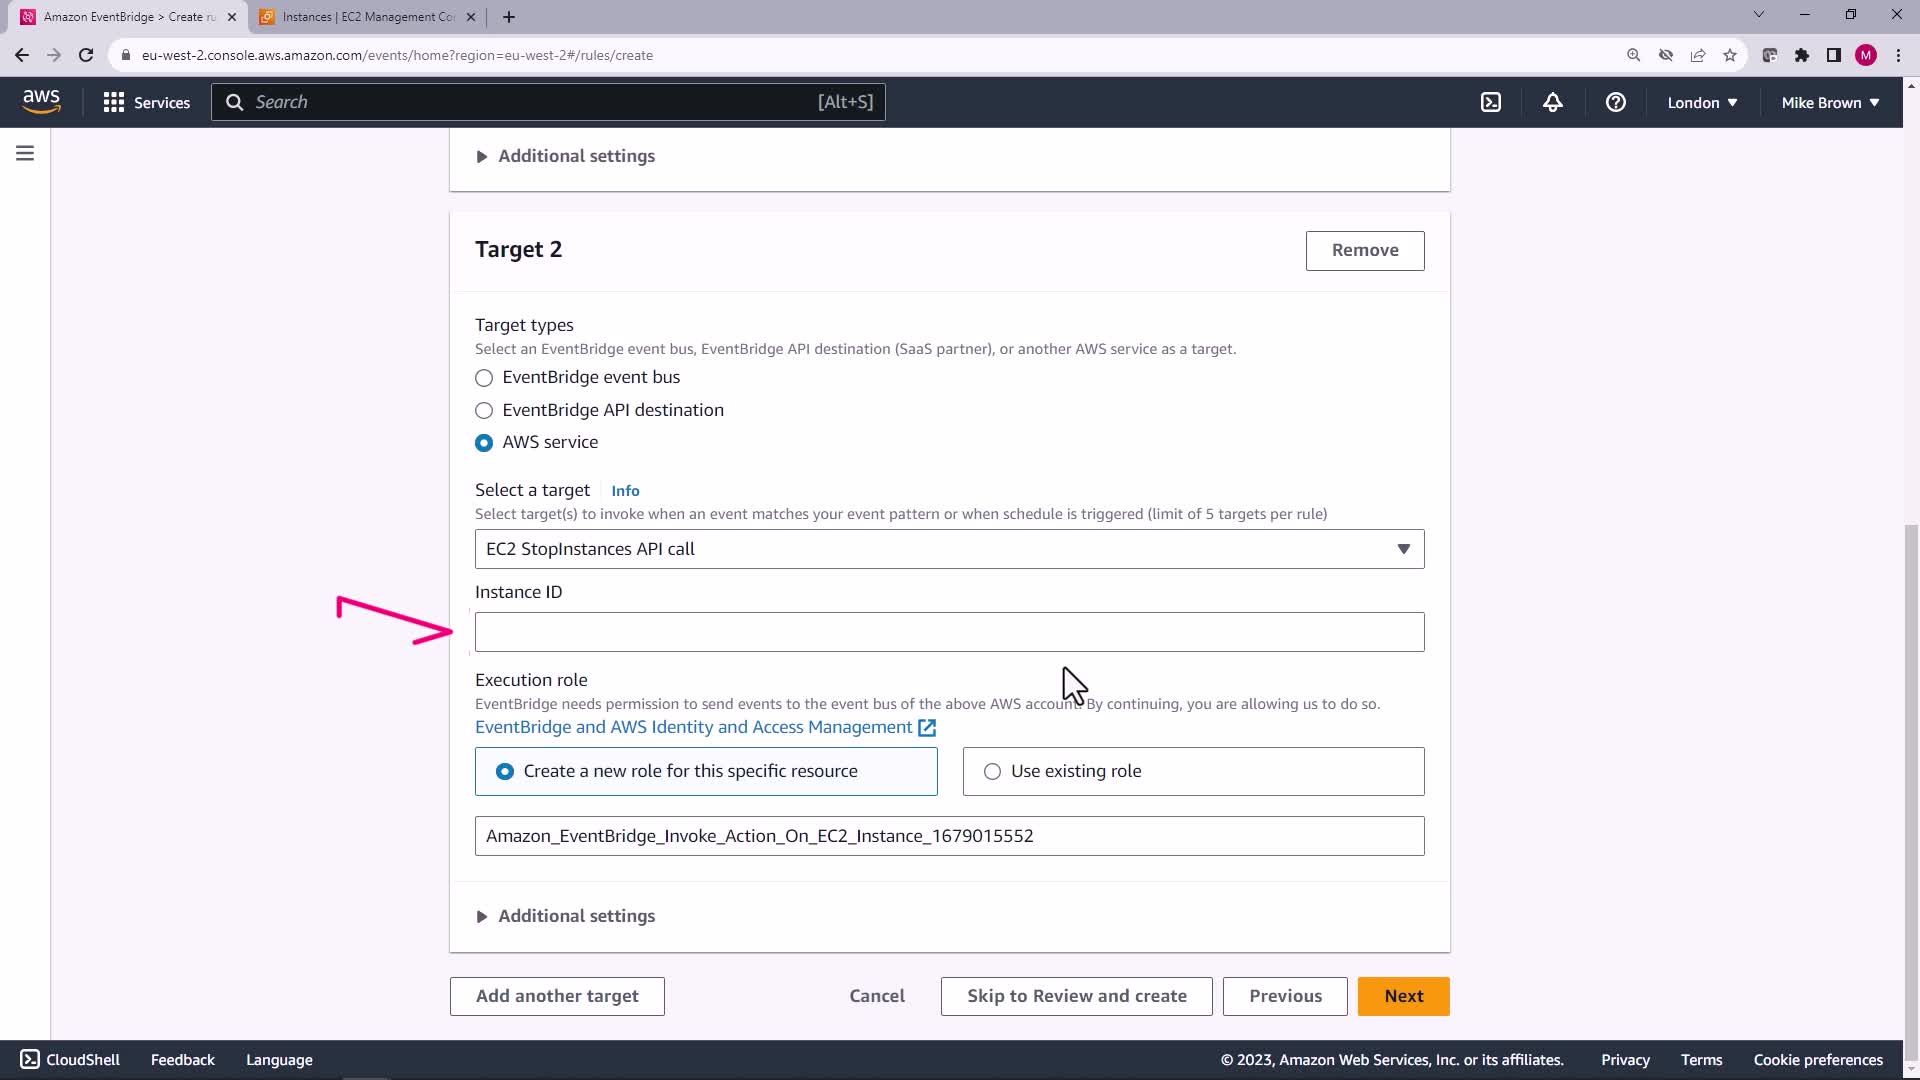Bookmark this page with star icon

coord(1730,55)
